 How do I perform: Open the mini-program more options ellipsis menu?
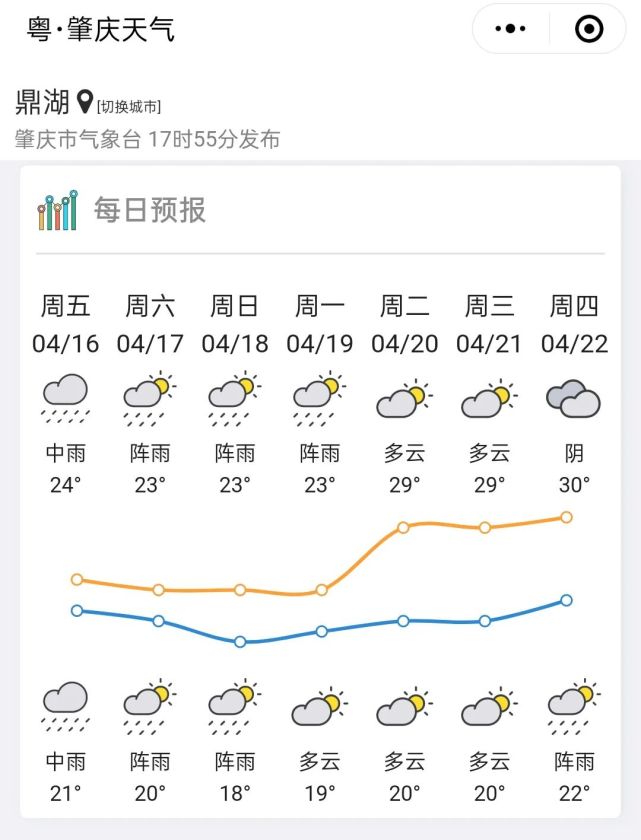pyautogui.click(x=512, y=28)
